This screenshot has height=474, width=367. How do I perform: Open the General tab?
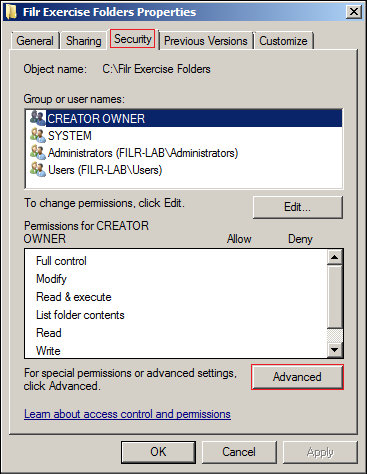[35, 41]
